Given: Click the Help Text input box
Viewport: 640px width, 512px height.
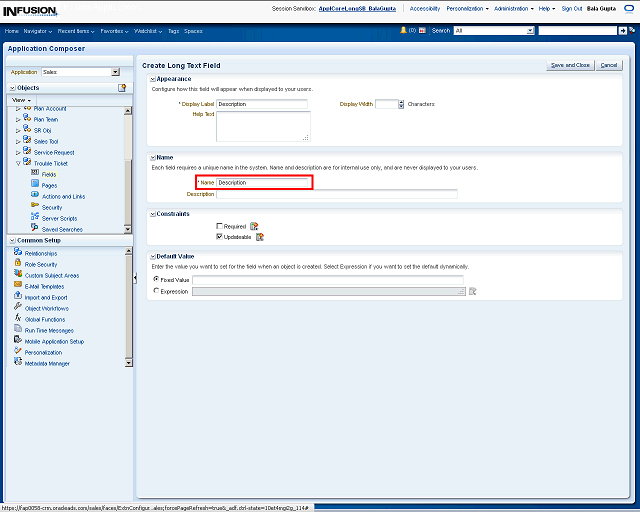Looking at the screenshot, I should 263,126.
